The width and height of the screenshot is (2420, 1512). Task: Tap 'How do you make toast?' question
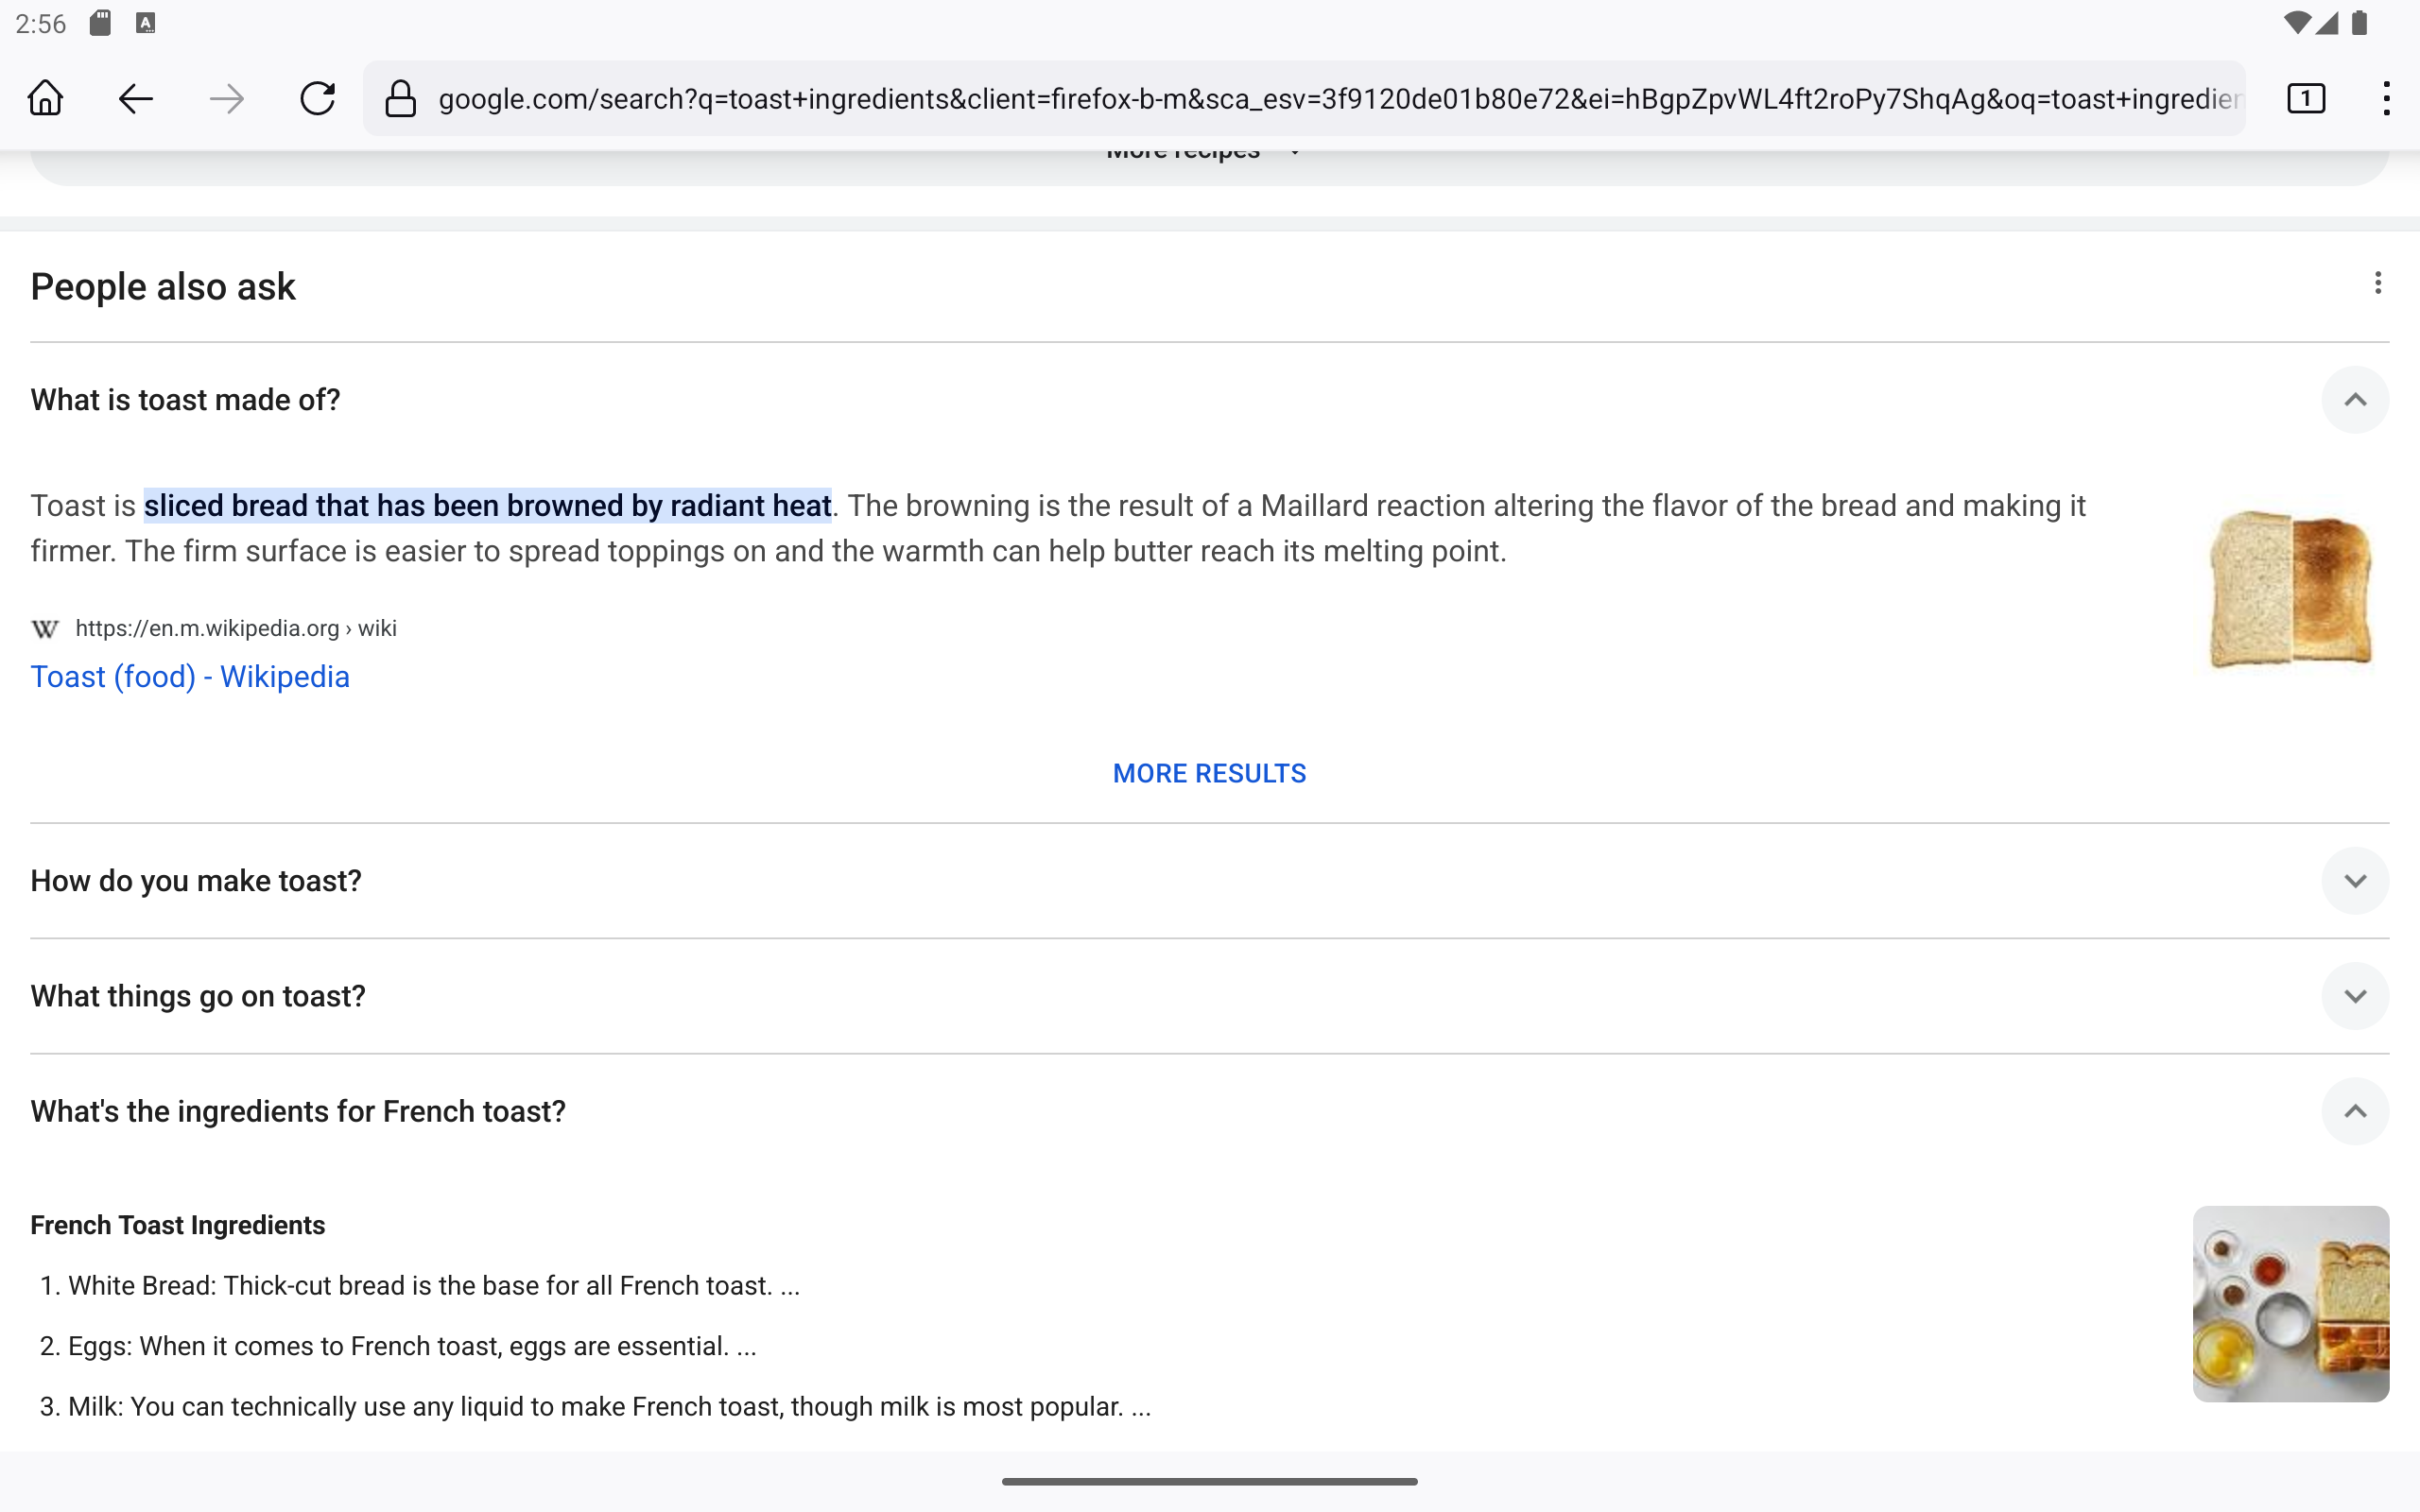[x=196, y=881]
